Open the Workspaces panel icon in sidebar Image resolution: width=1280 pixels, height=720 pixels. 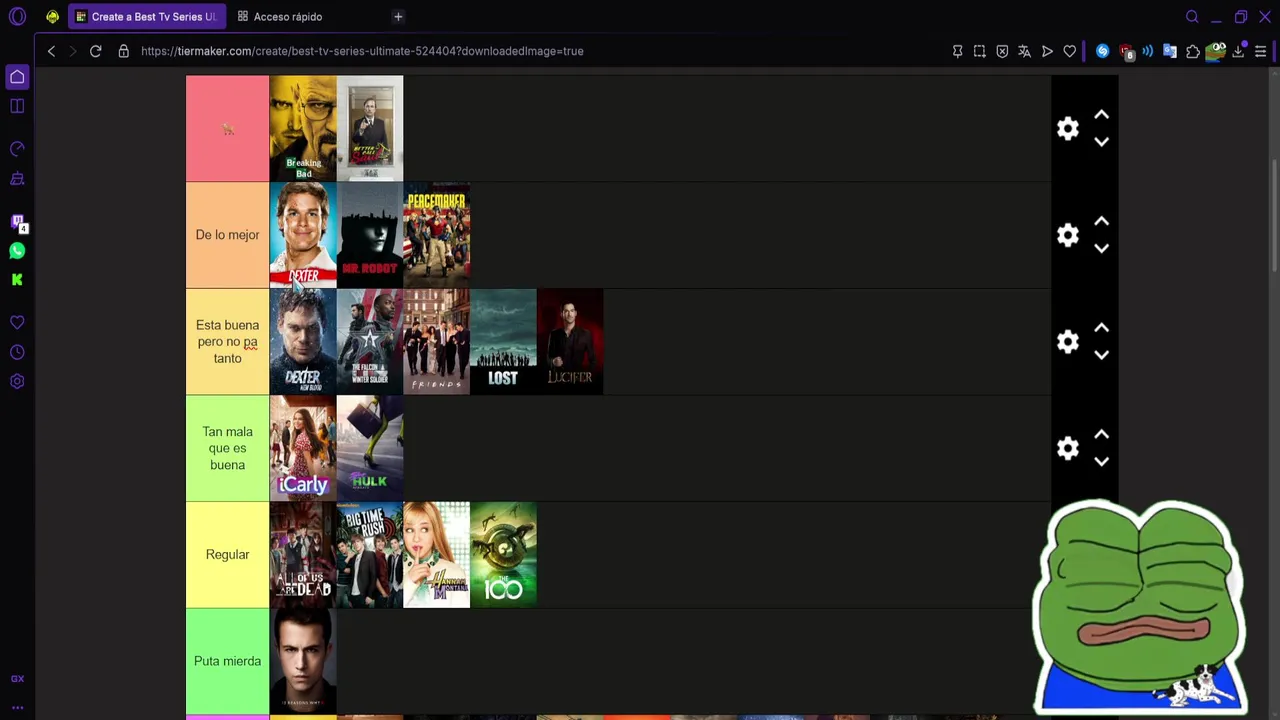[x=17, y=106]
